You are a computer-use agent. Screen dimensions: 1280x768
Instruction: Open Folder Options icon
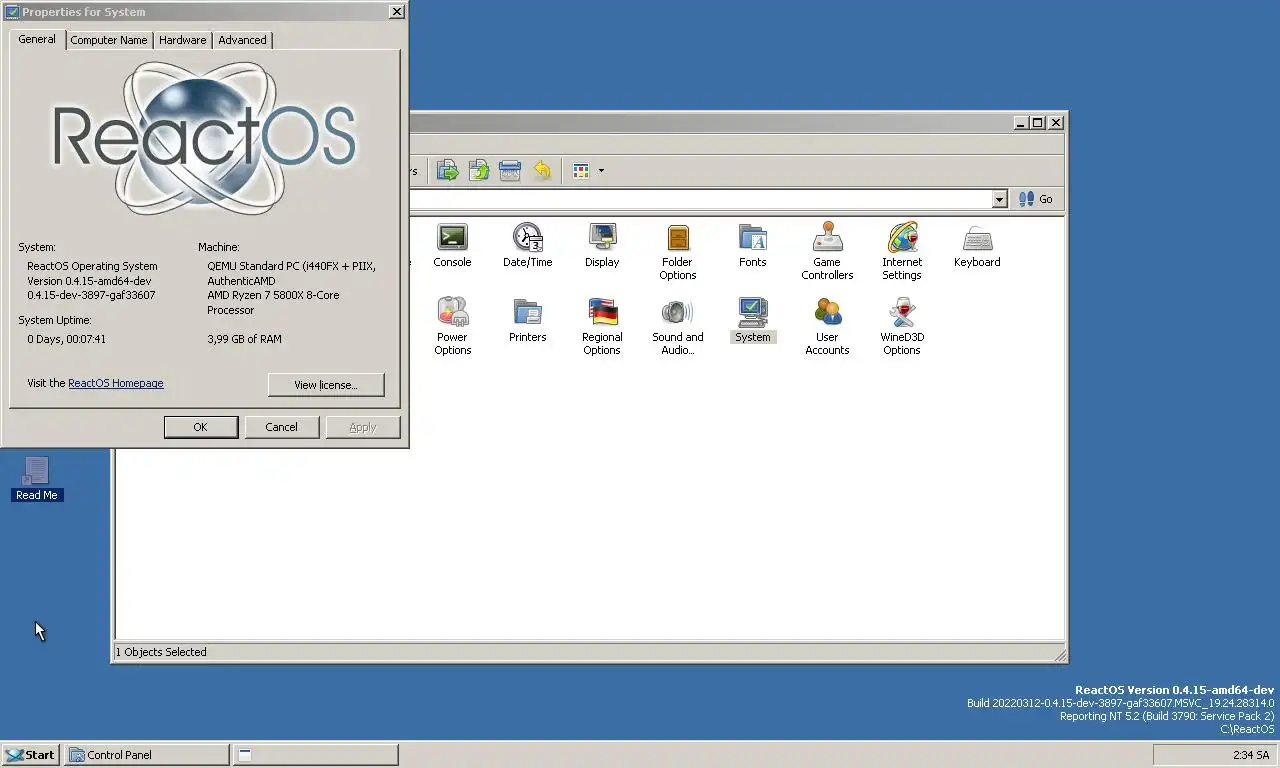[x=677, y=251]
